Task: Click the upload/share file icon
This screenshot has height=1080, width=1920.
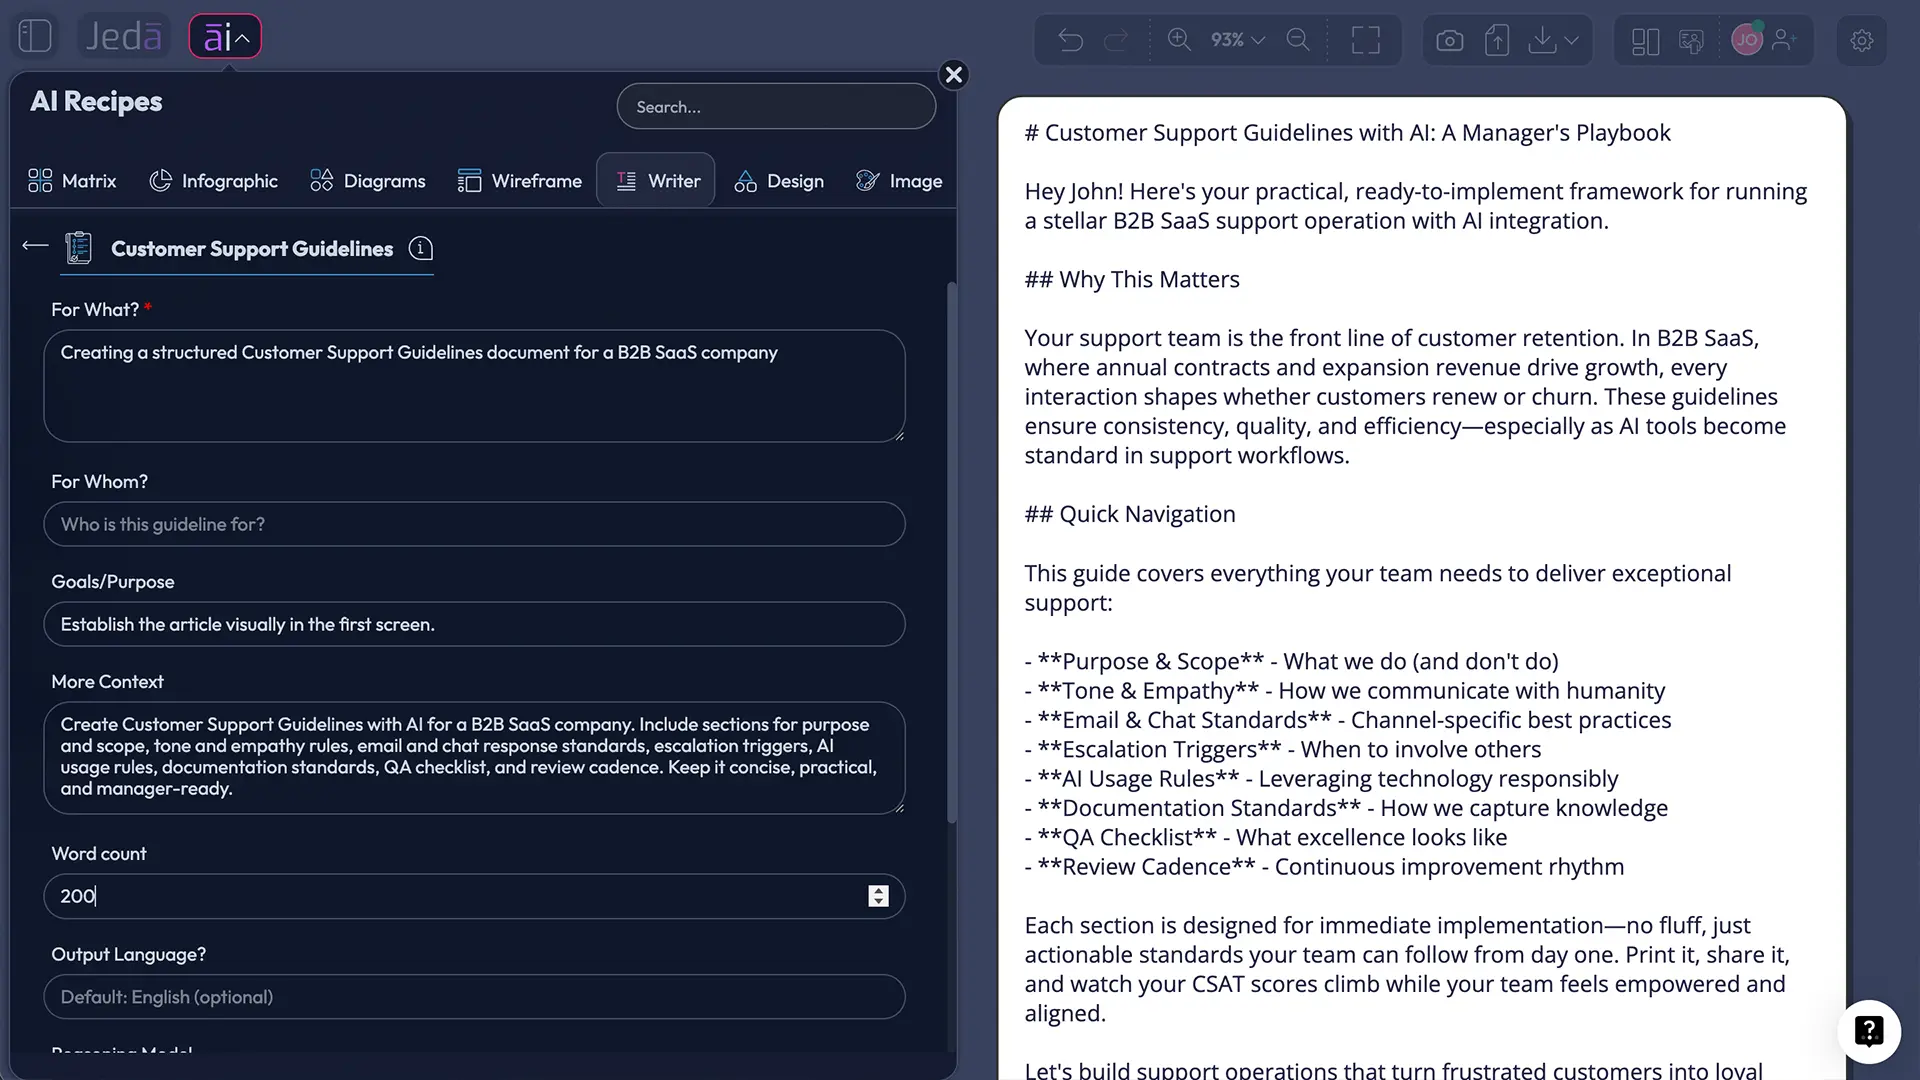Action: click(1496, 40)
